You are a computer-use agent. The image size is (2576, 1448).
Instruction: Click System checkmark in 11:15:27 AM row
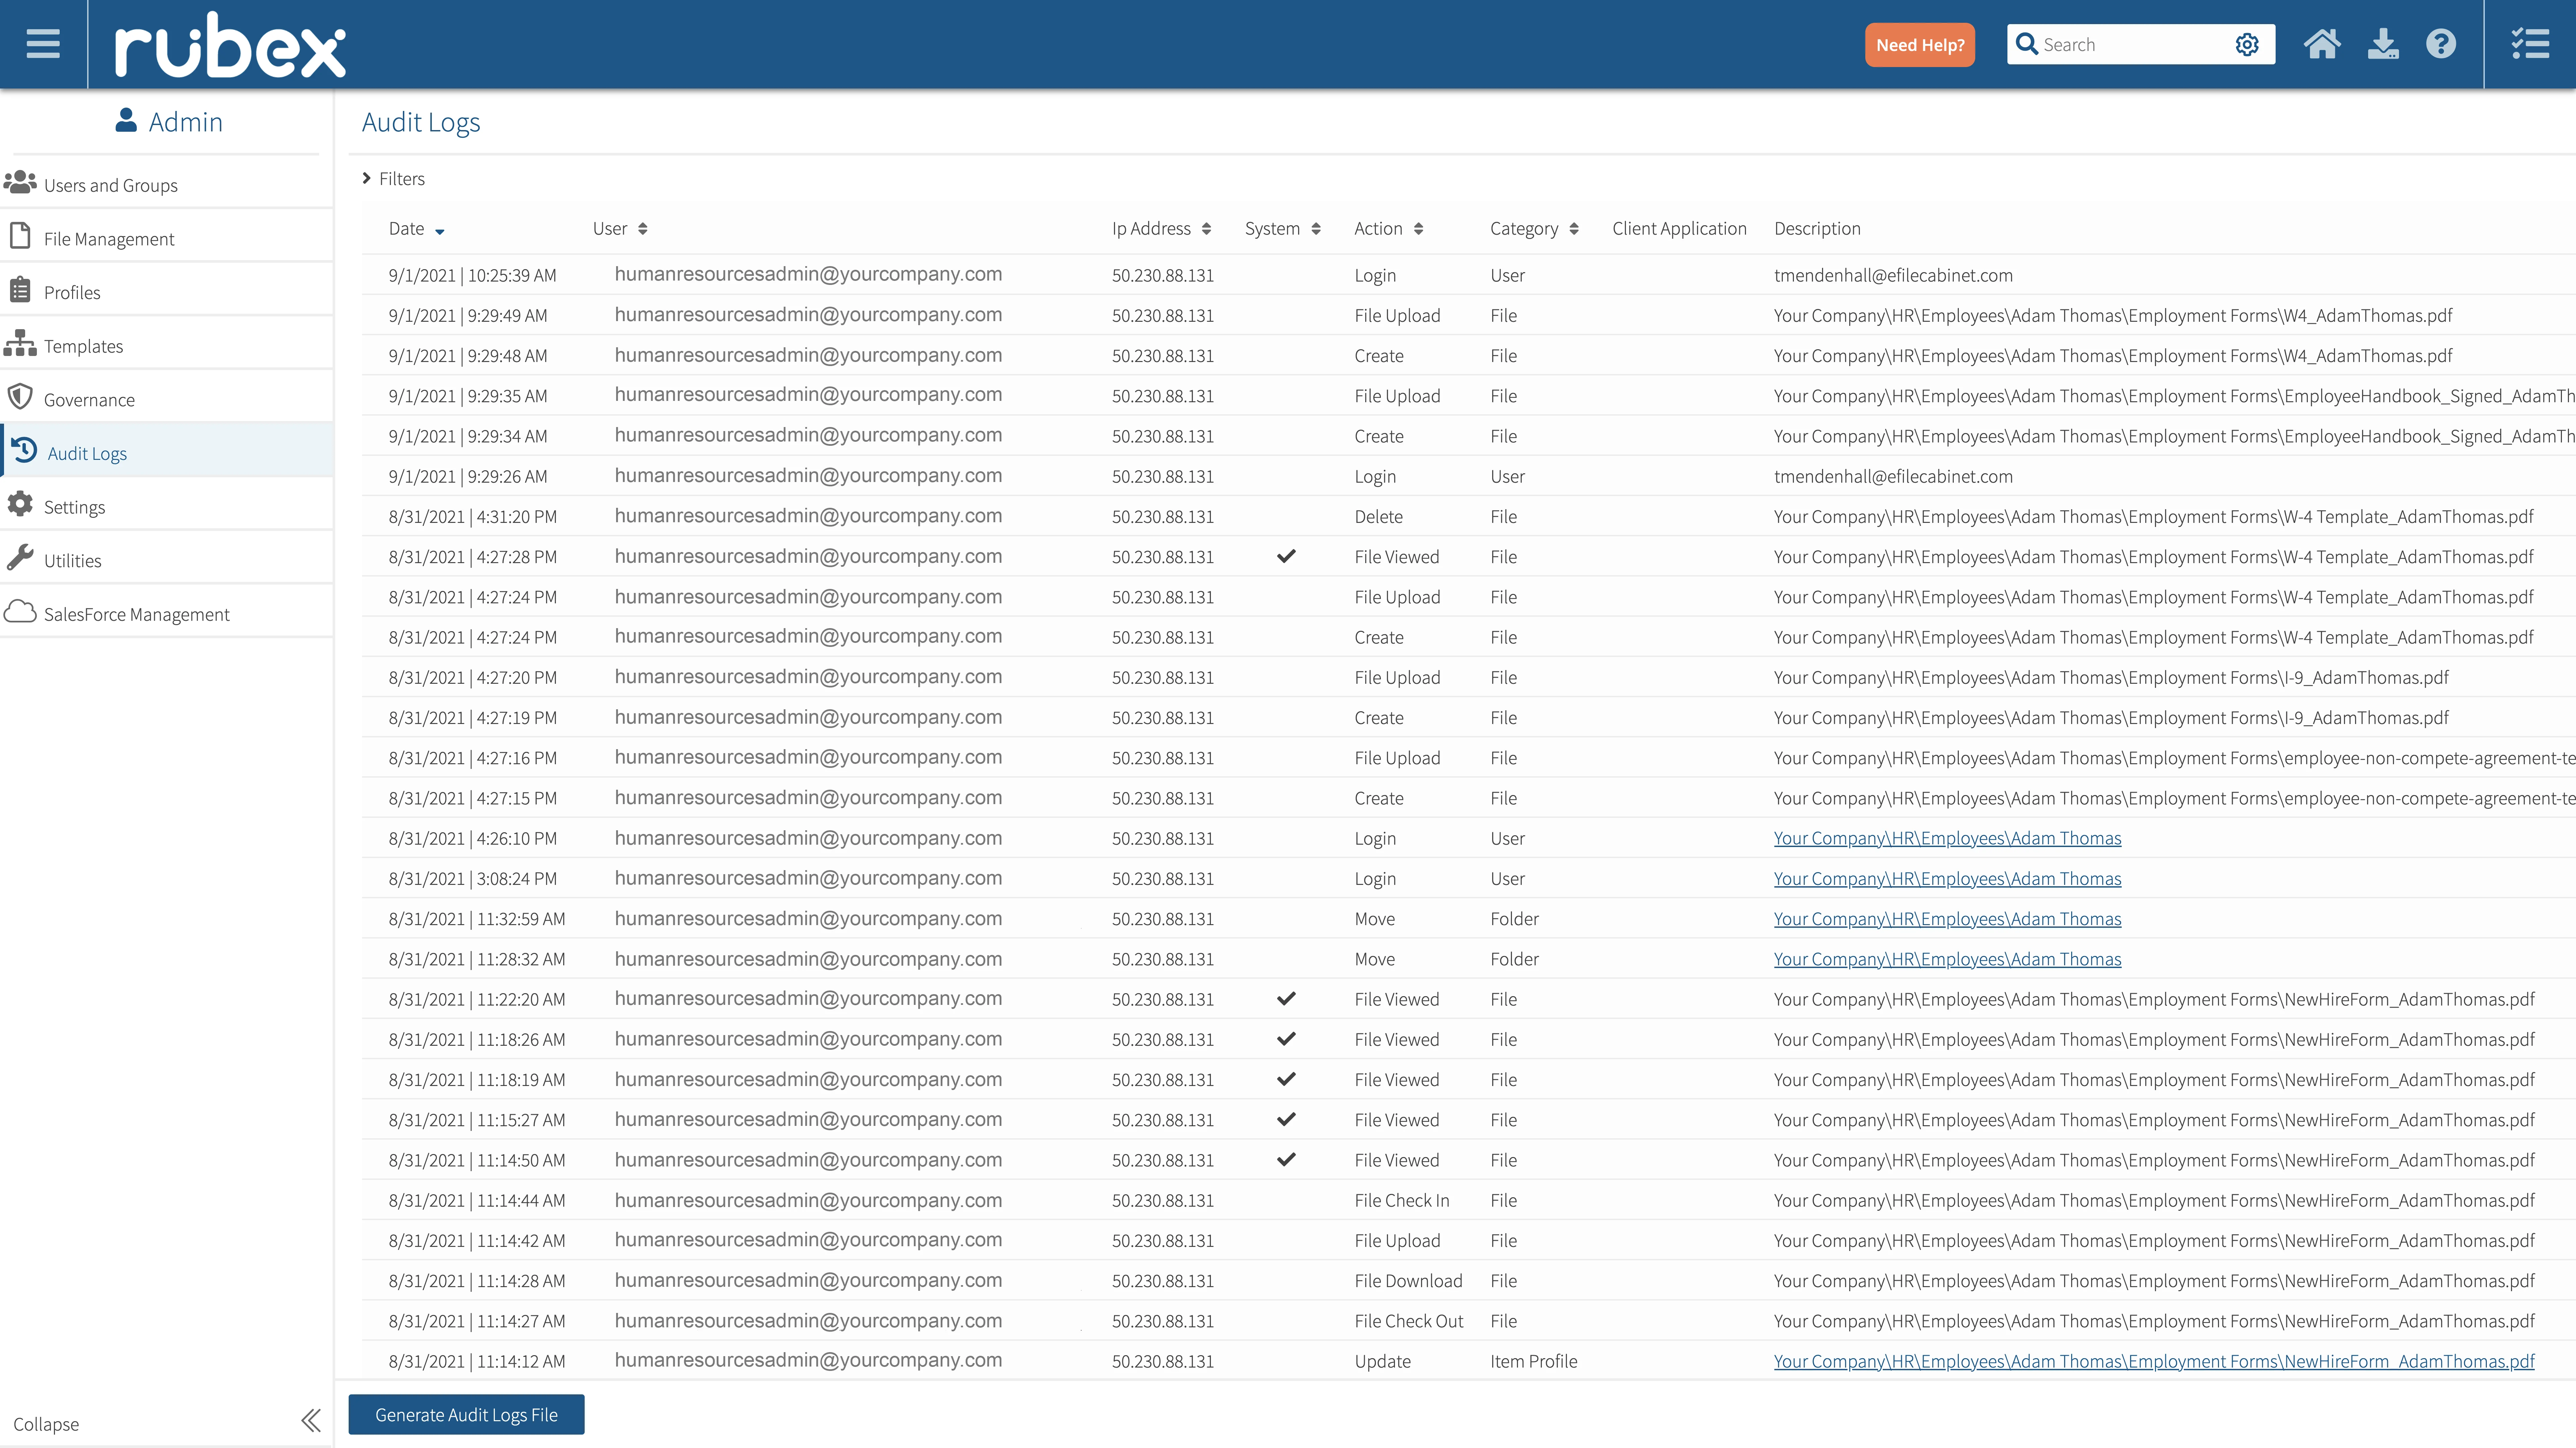(x=1286, y=1119)
